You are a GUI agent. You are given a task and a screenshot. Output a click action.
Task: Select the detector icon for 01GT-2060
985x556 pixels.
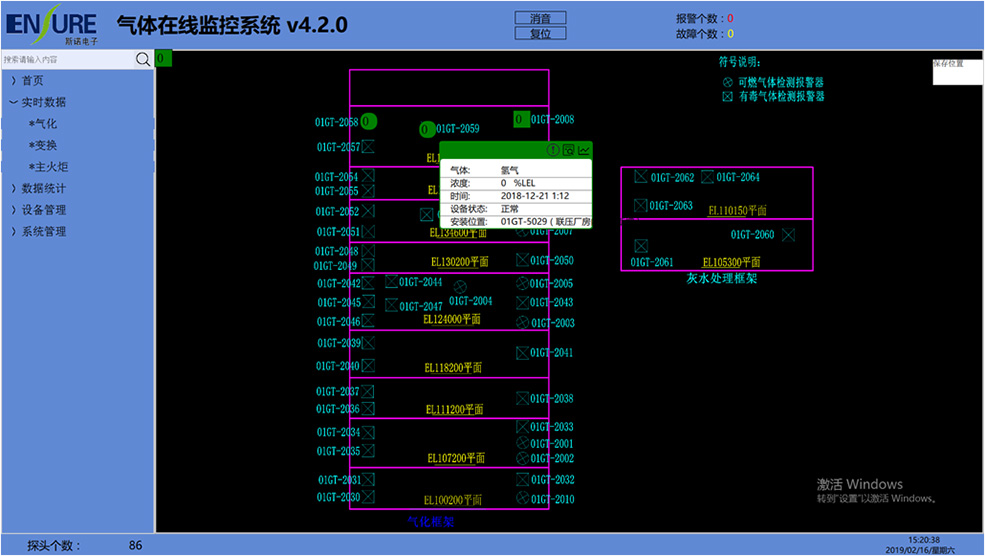788,235
